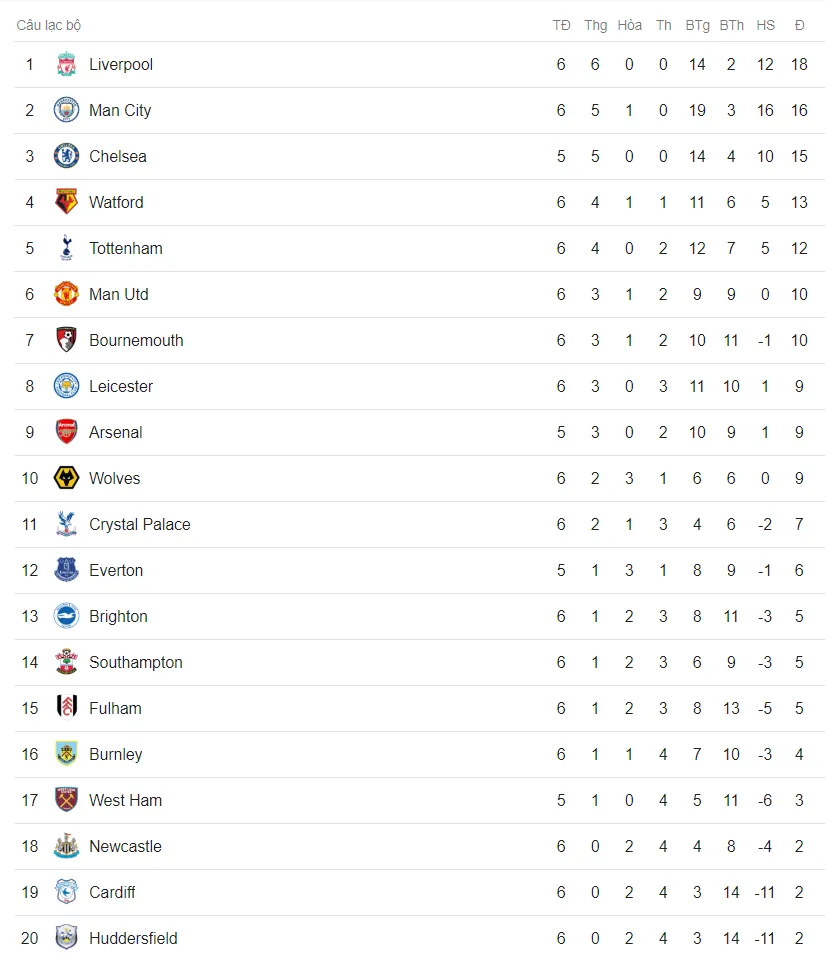Open the Leicester team name link
This screenshot has width=825, height=958.
pyautogui.click(x=121, y=386)
